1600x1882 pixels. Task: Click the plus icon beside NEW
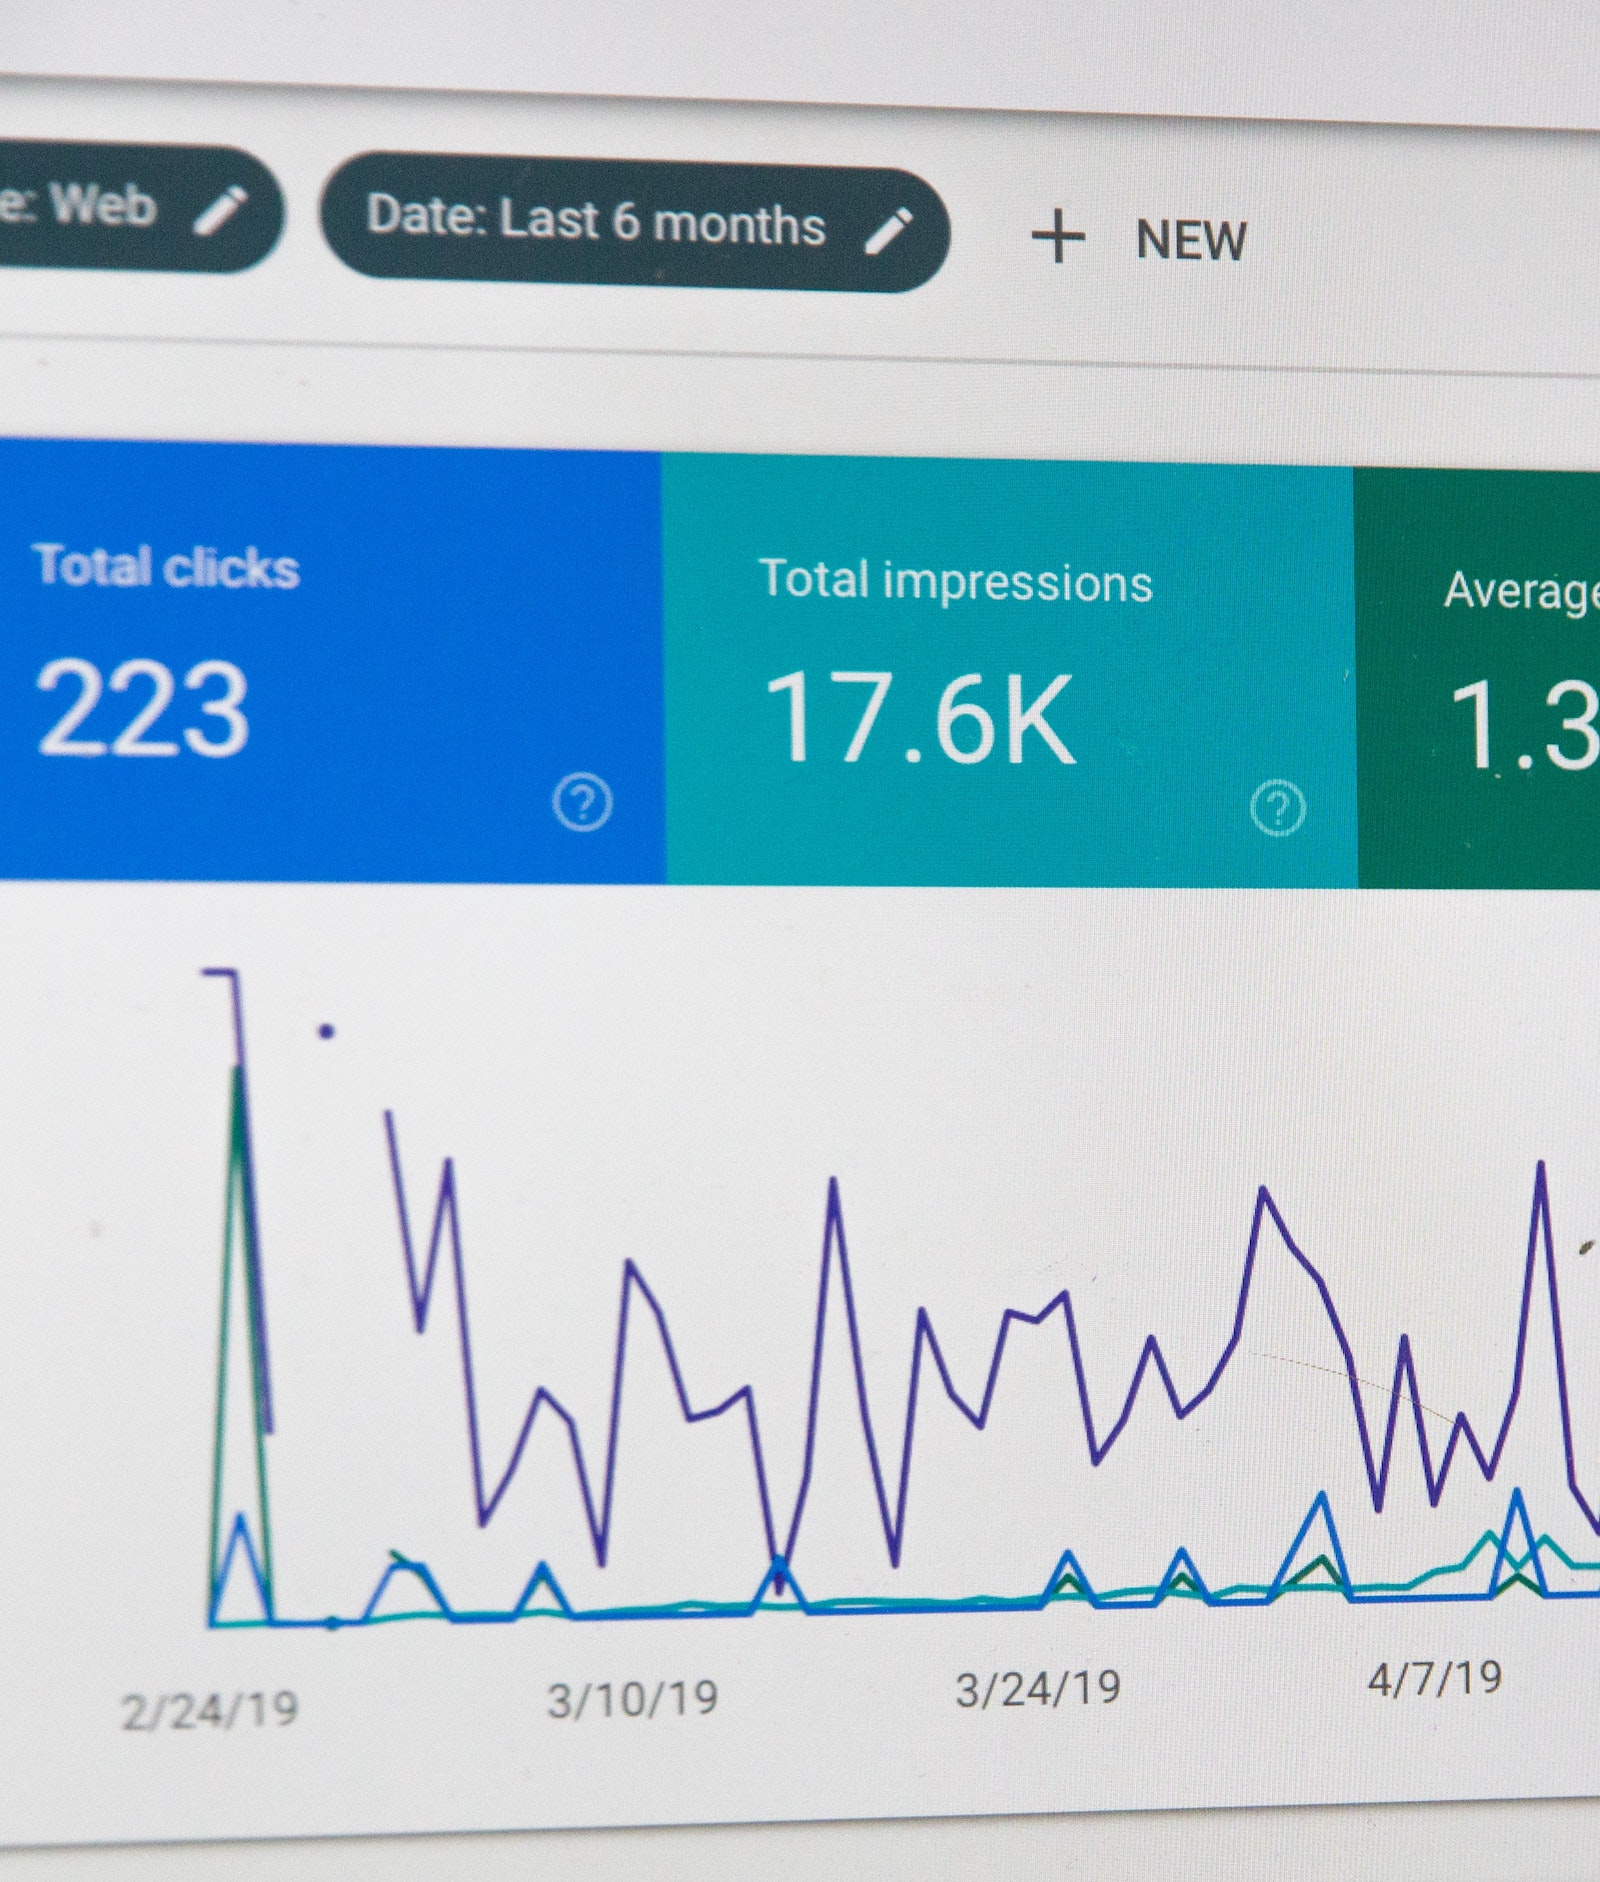[x=1057, y=238]
